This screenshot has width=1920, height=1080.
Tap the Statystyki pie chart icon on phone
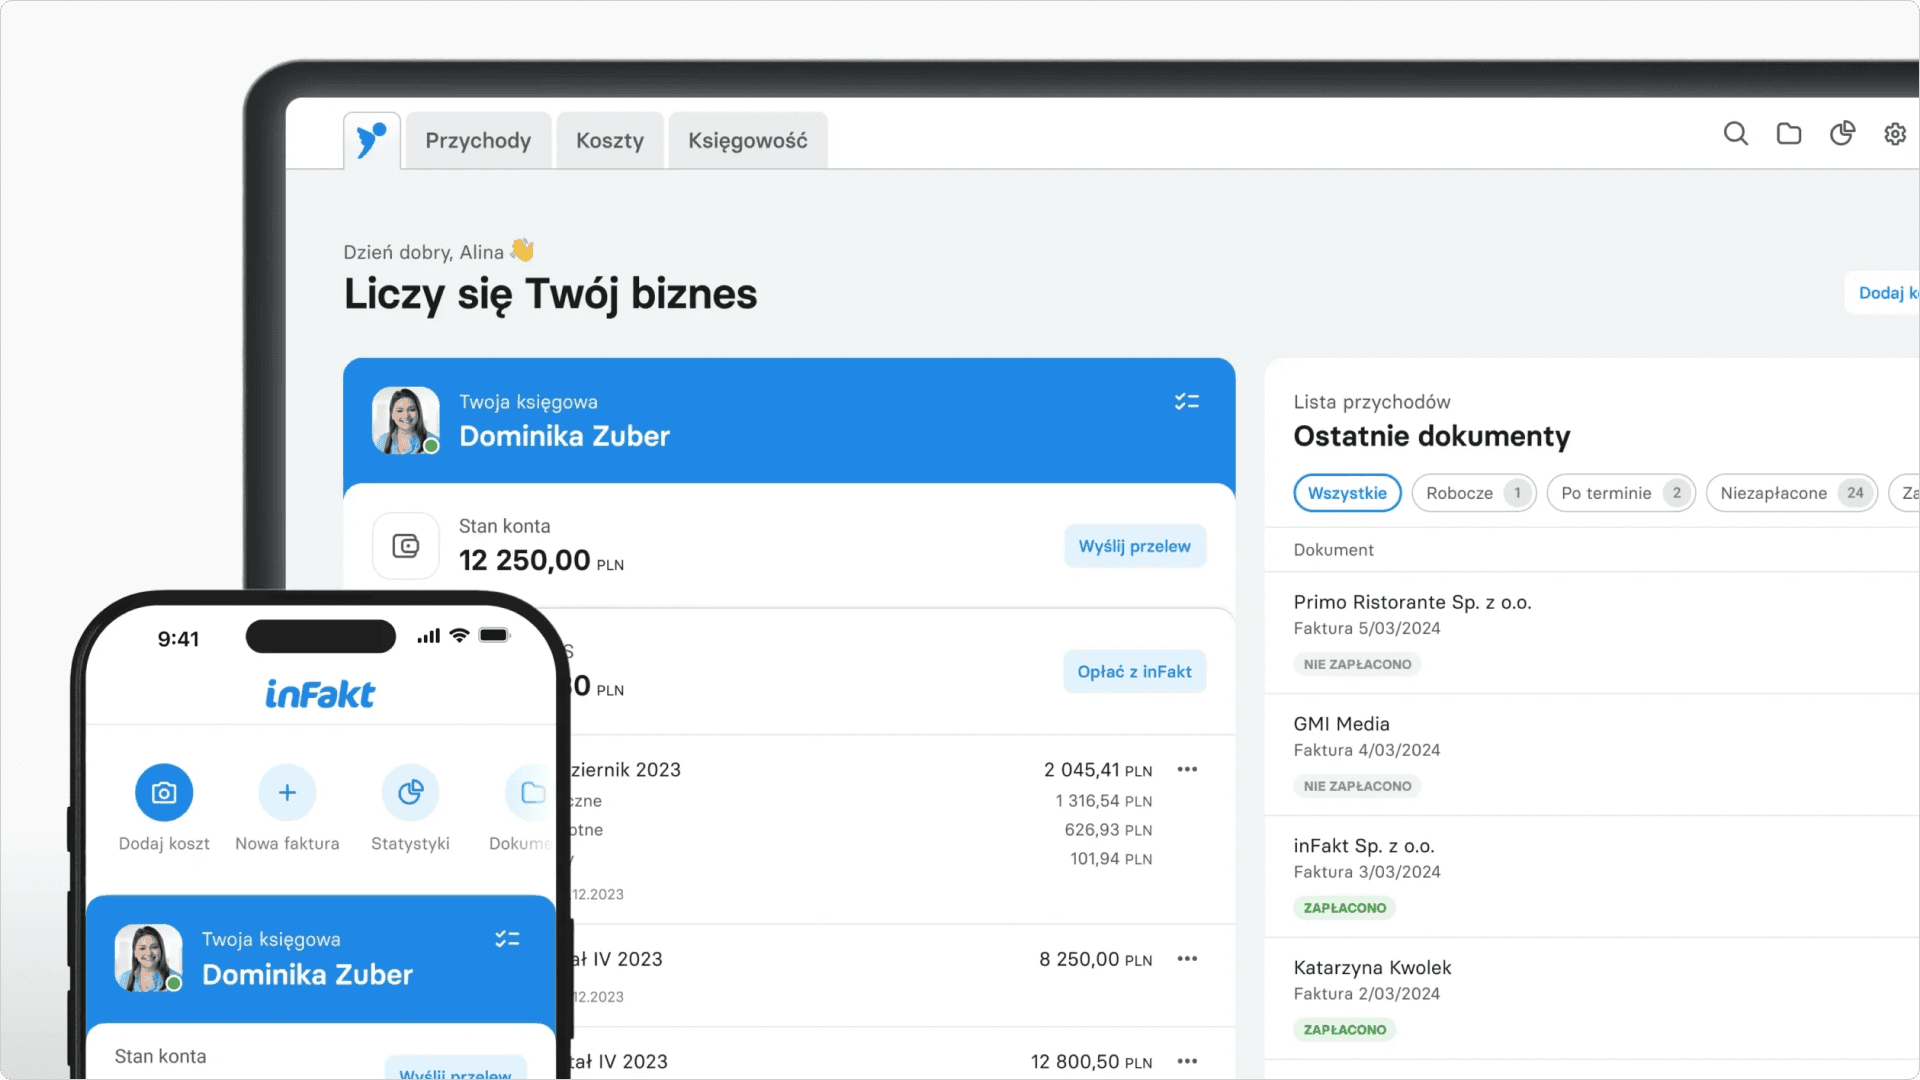point(410,793)
